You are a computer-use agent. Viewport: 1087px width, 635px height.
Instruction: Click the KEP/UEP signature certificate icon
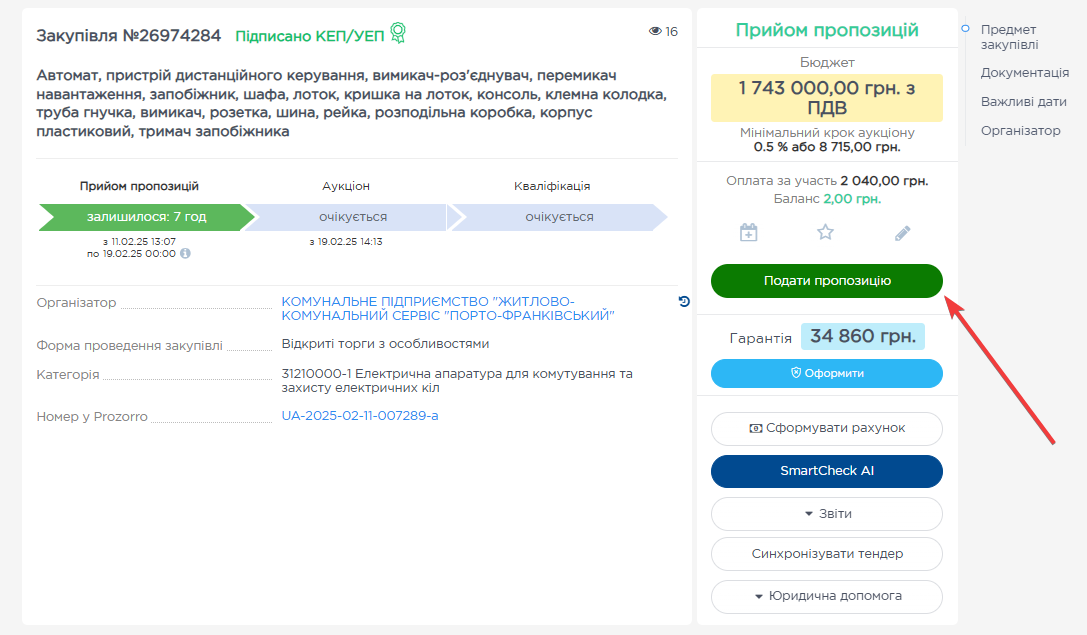click(x=398, y=34)
